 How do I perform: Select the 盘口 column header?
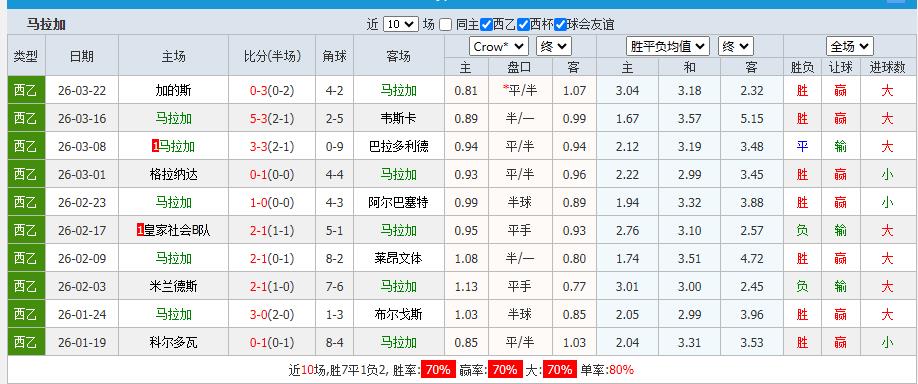tap(520, 67)
